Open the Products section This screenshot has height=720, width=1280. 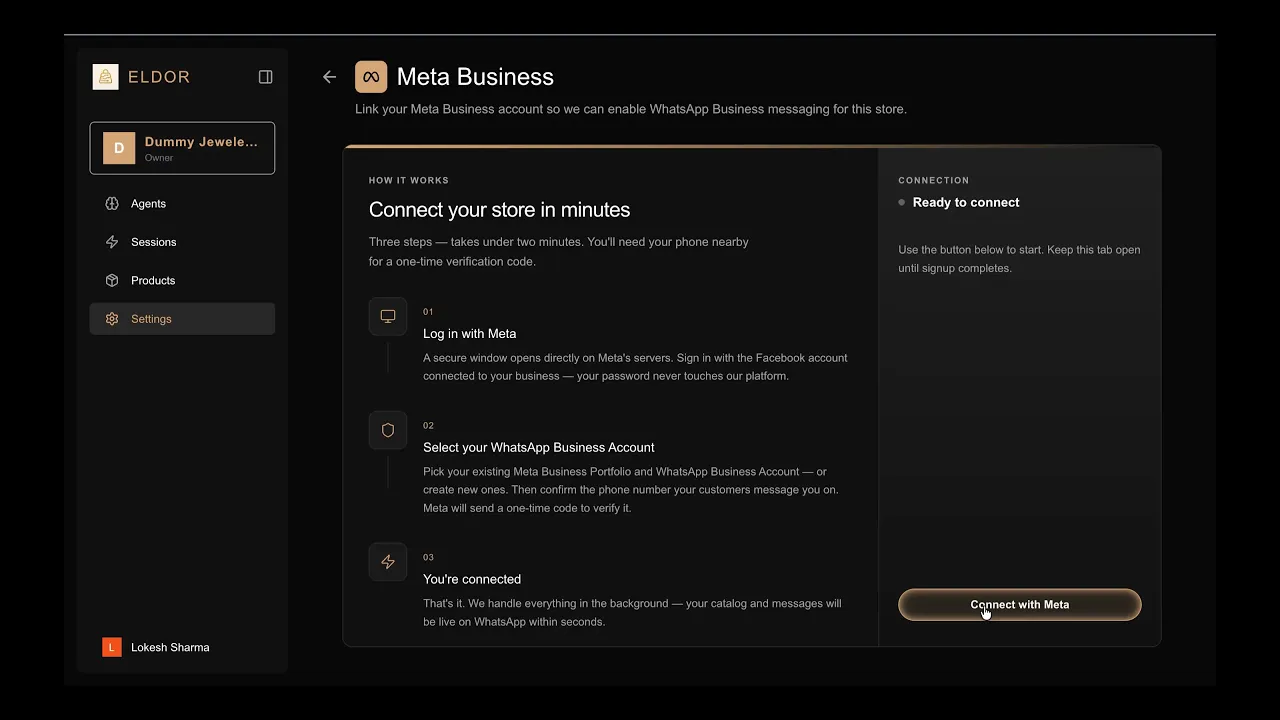point(182,280)
